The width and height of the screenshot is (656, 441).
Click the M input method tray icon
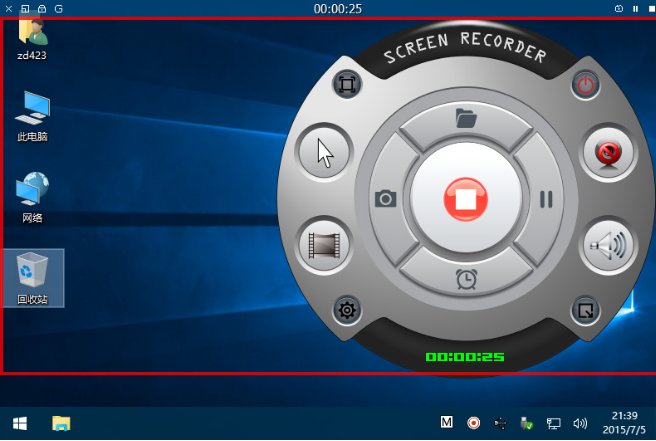446,423
